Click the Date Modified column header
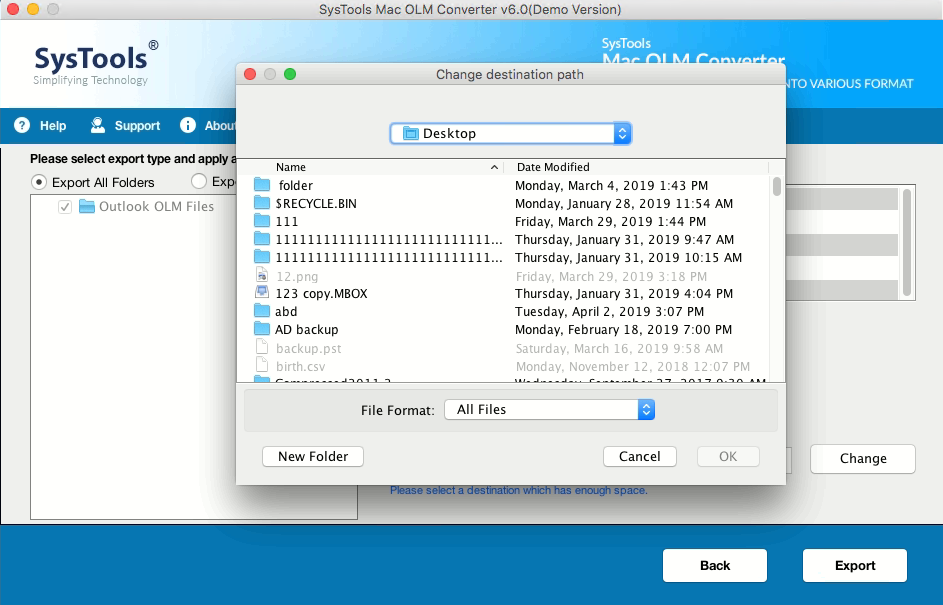Image resolution: width=943 pixels, height=605 pixels. 553,167
